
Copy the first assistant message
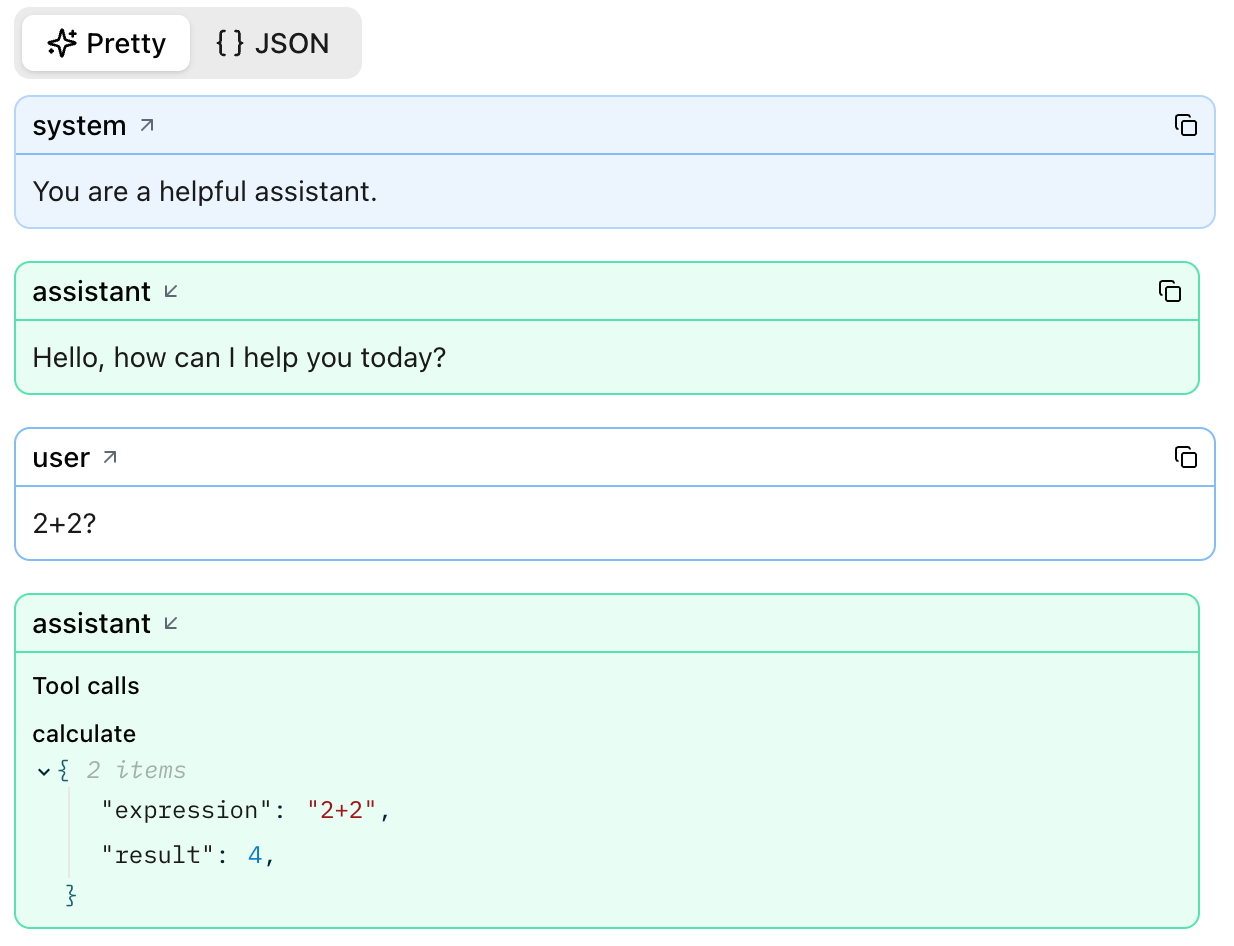(1170, 291)
